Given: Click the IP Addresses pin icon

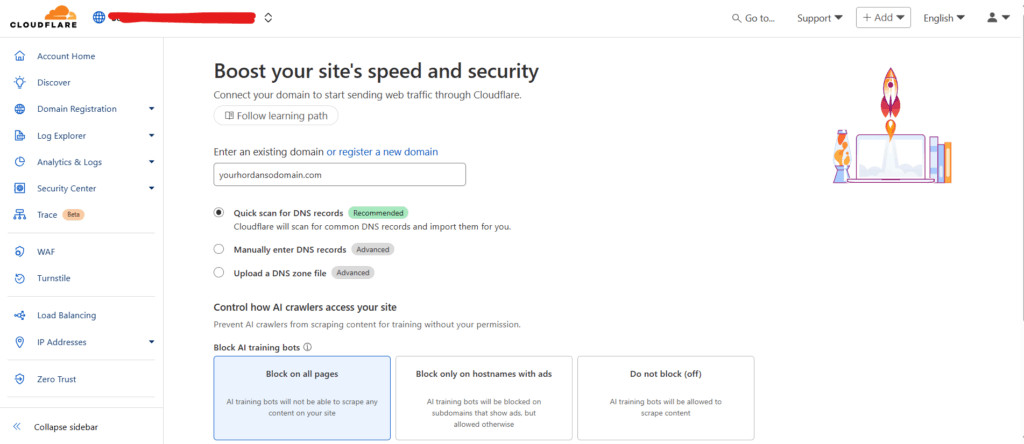Looking at the screenshot, I should click(20, 342).
